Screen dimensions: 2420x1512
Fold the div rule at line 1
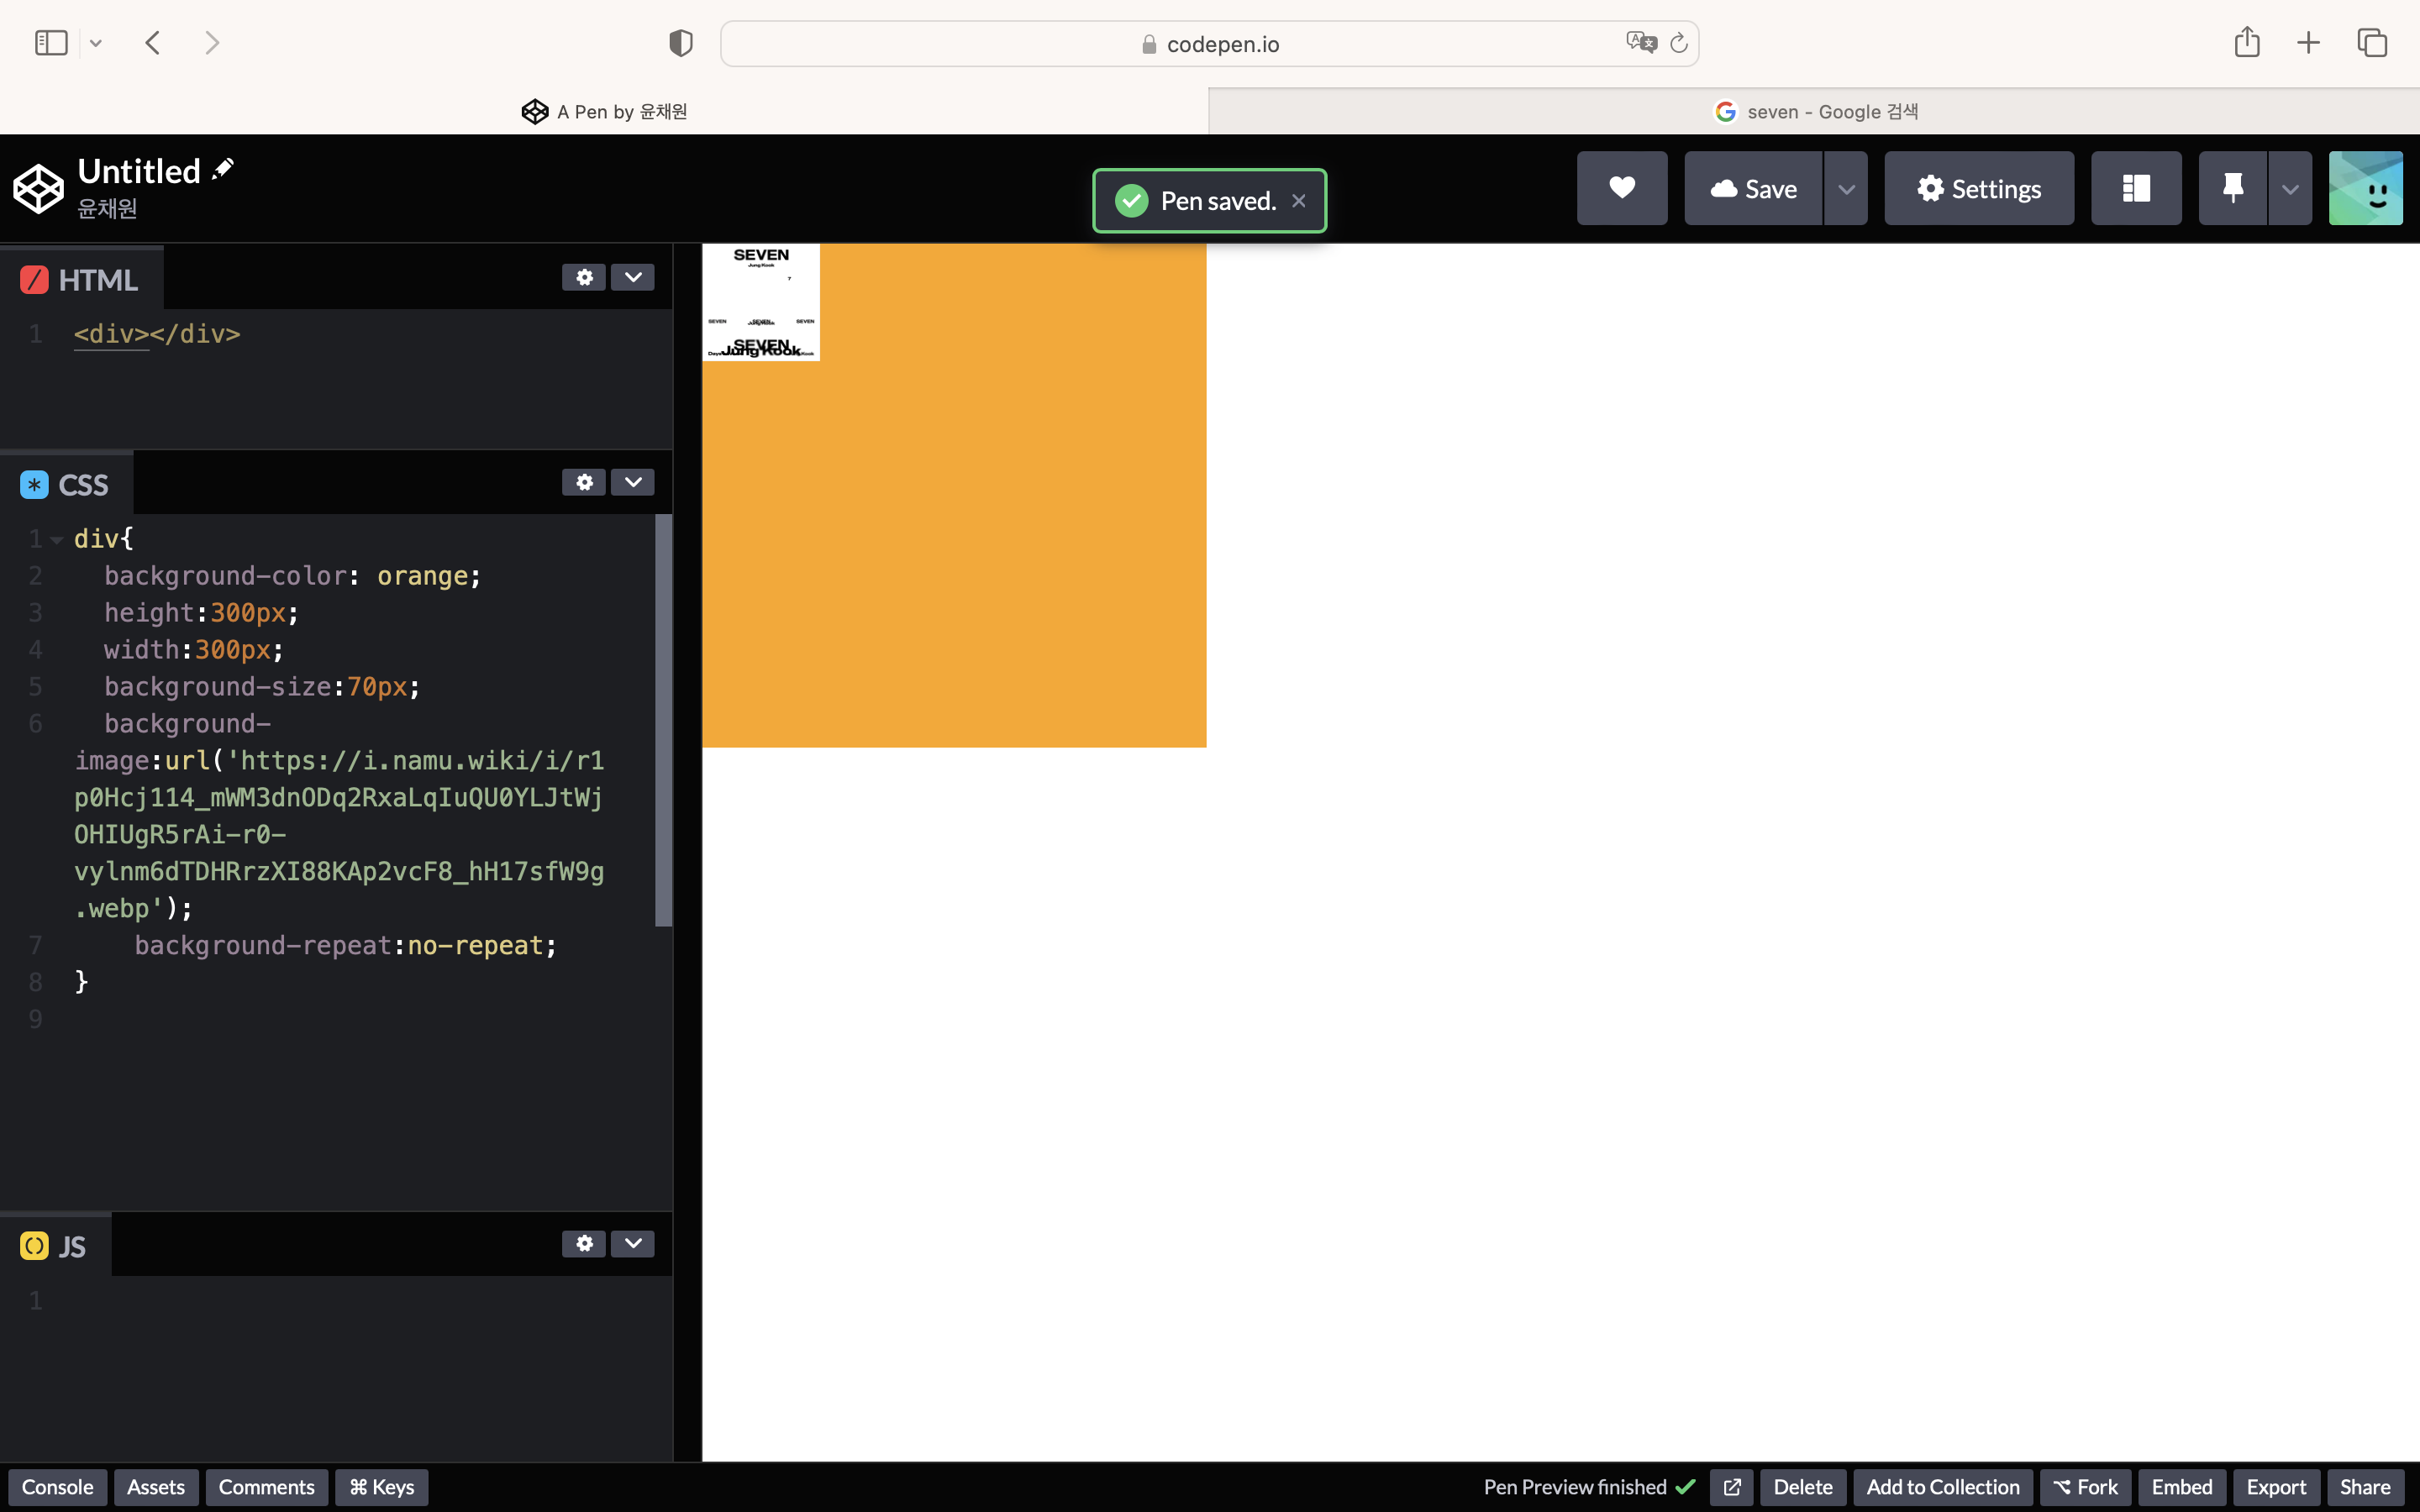57,540
